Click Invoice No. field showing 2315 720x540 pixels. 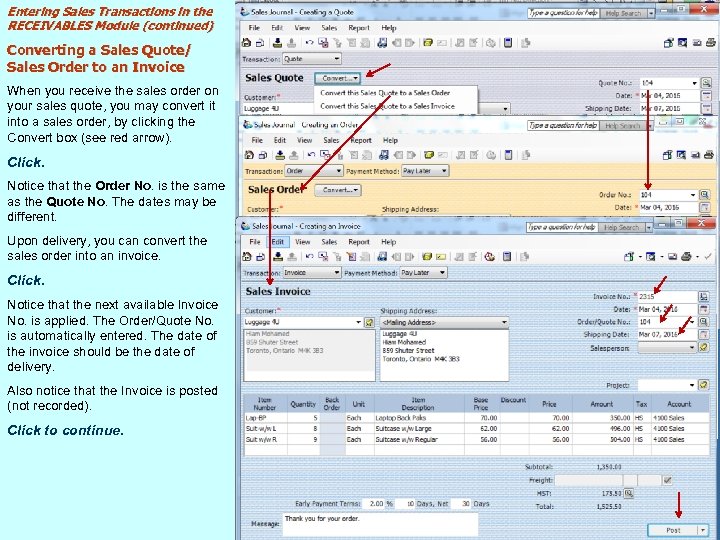(667, 297)
